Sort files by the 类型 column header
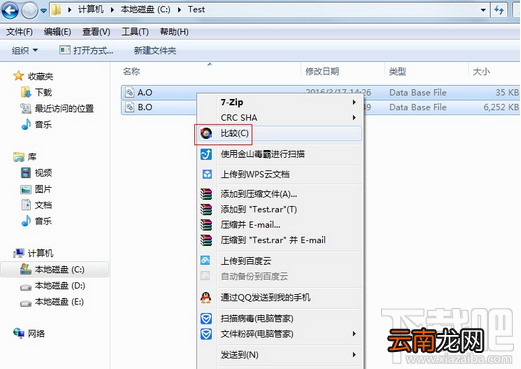 pos(398,71)
